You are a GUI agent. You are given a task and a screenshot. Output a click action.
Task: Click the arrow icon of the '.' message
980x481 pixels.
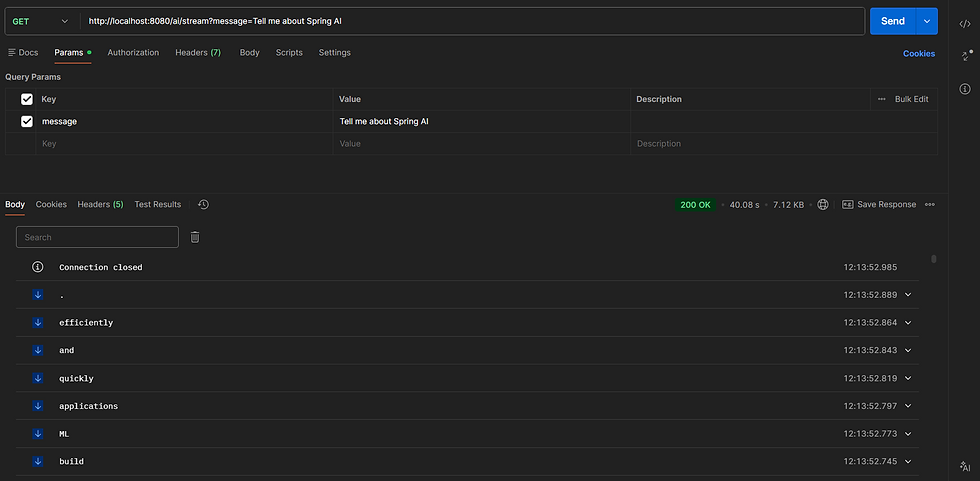38,295
